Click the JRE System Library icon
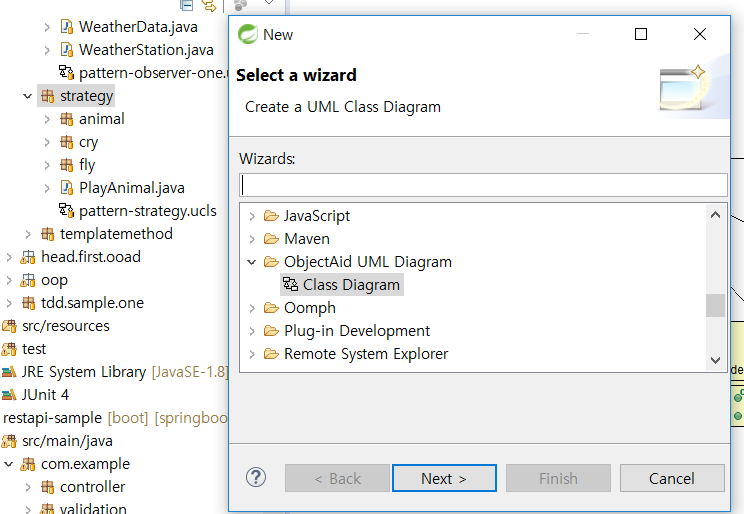Screen dimensions: 744x514 [x=9, y=371]
